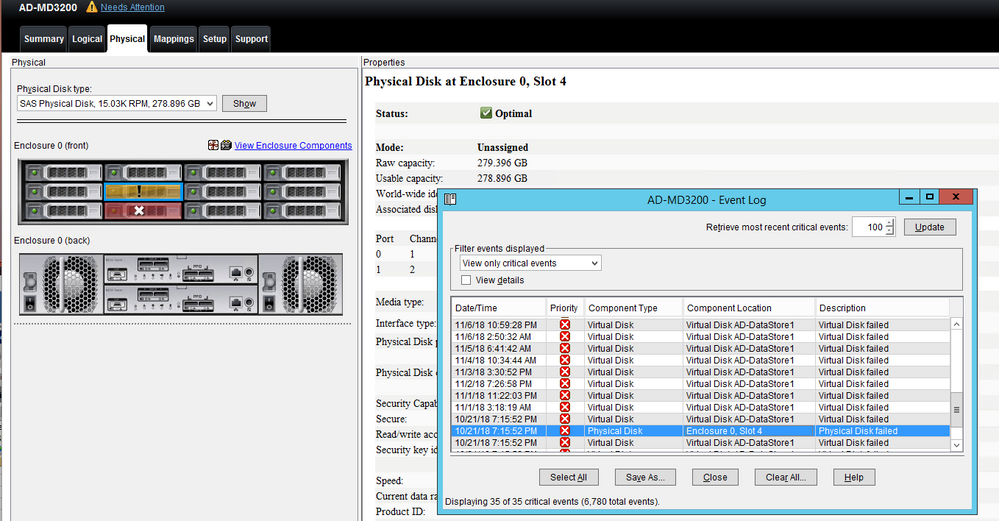
Task: Open the View only critical events dropdown
Action: (x=530, y=263)
